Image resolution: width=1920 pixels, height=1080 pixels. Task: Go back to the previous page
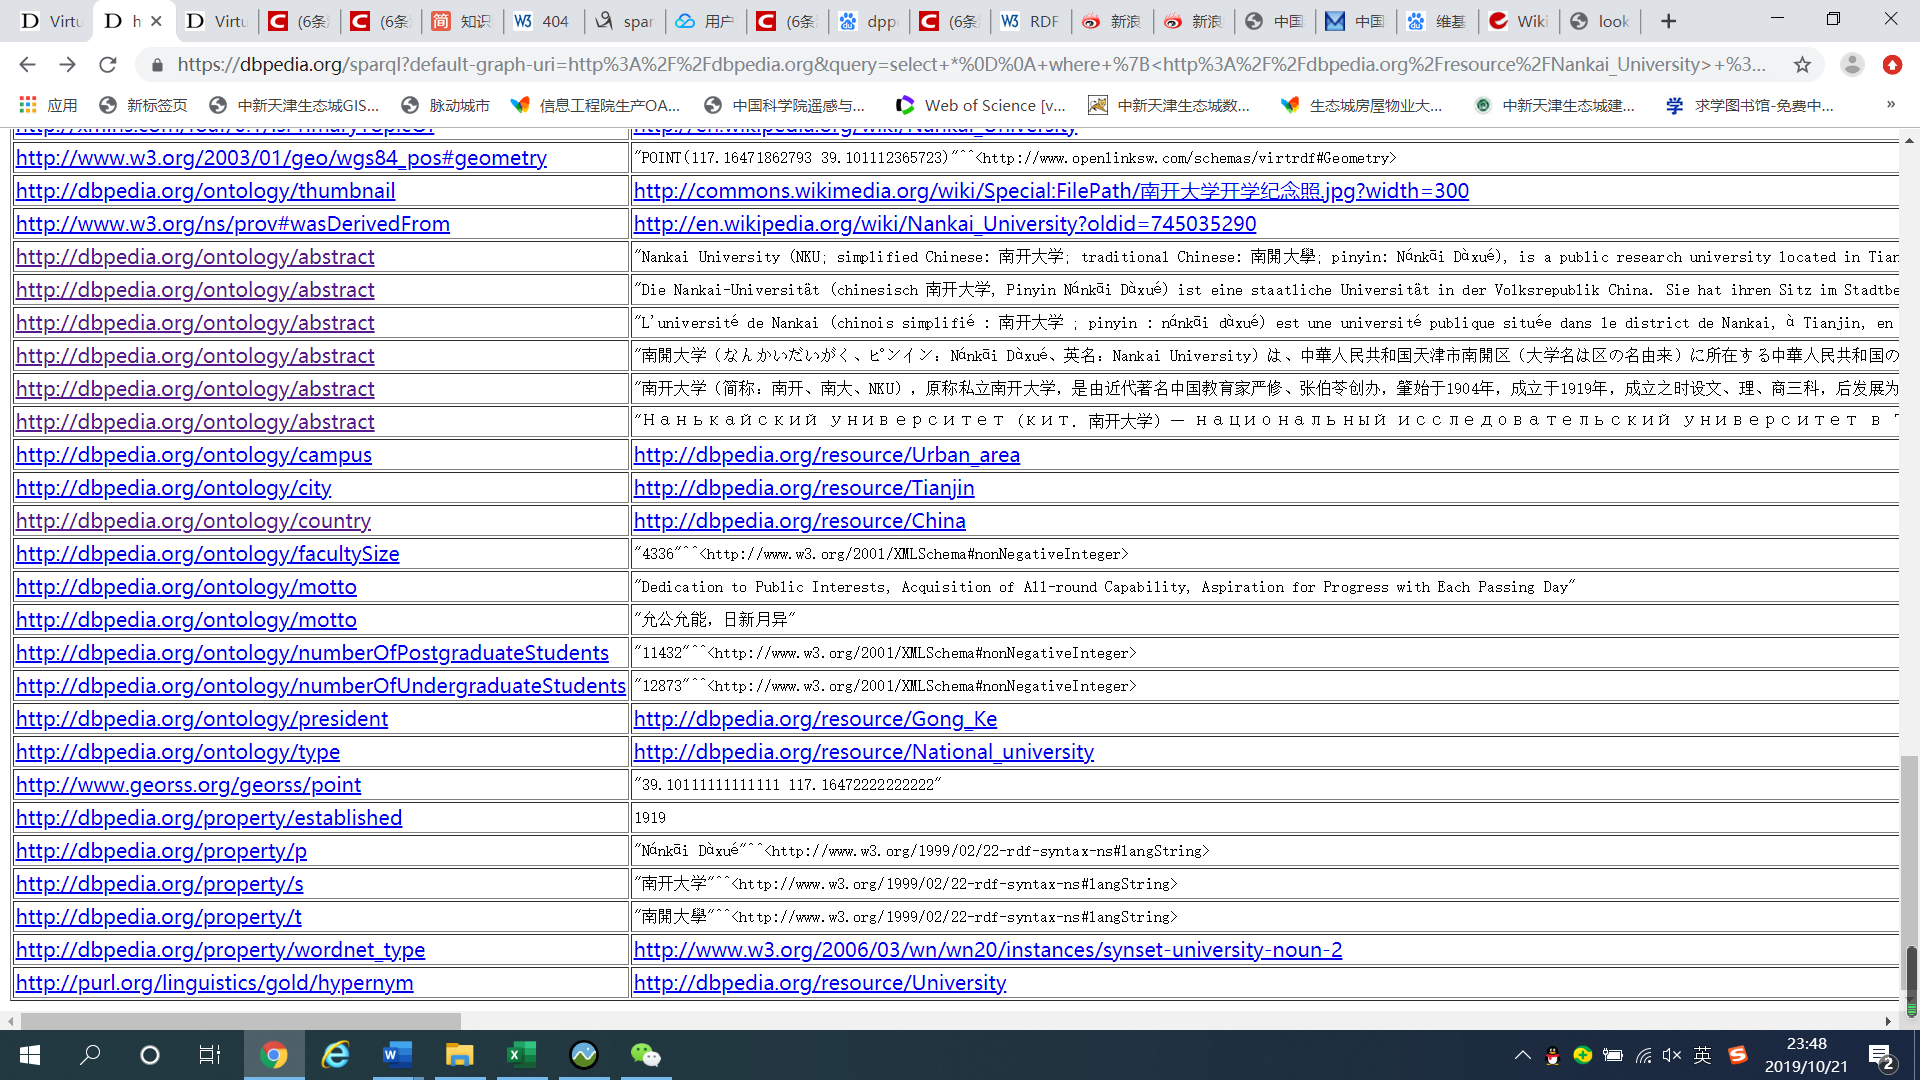click(x=27, y=65)
